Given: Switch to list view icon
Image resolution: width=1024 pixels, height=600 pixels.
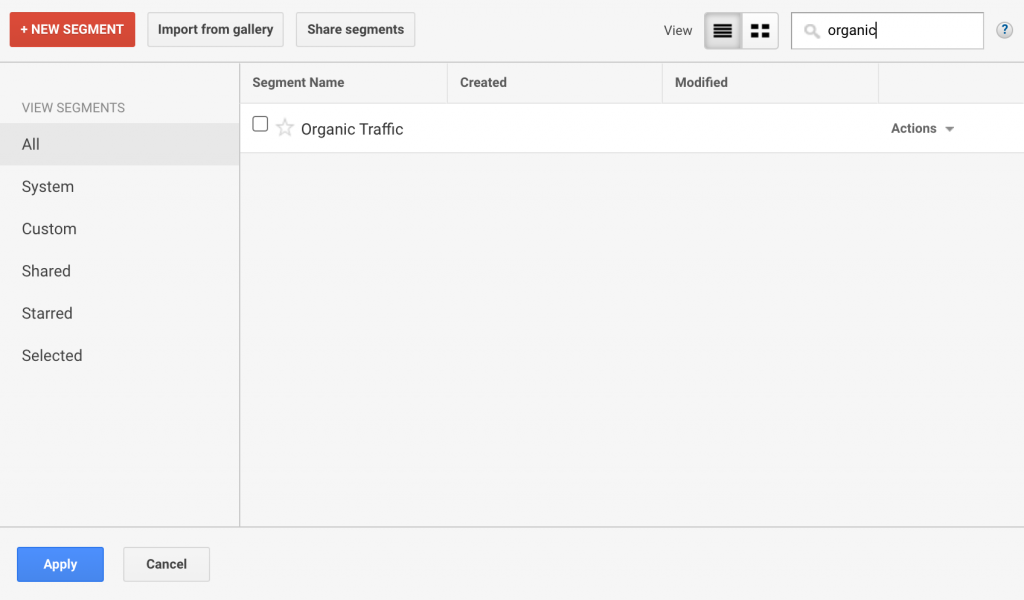Looking at the screenshot, I should [723, 31].
